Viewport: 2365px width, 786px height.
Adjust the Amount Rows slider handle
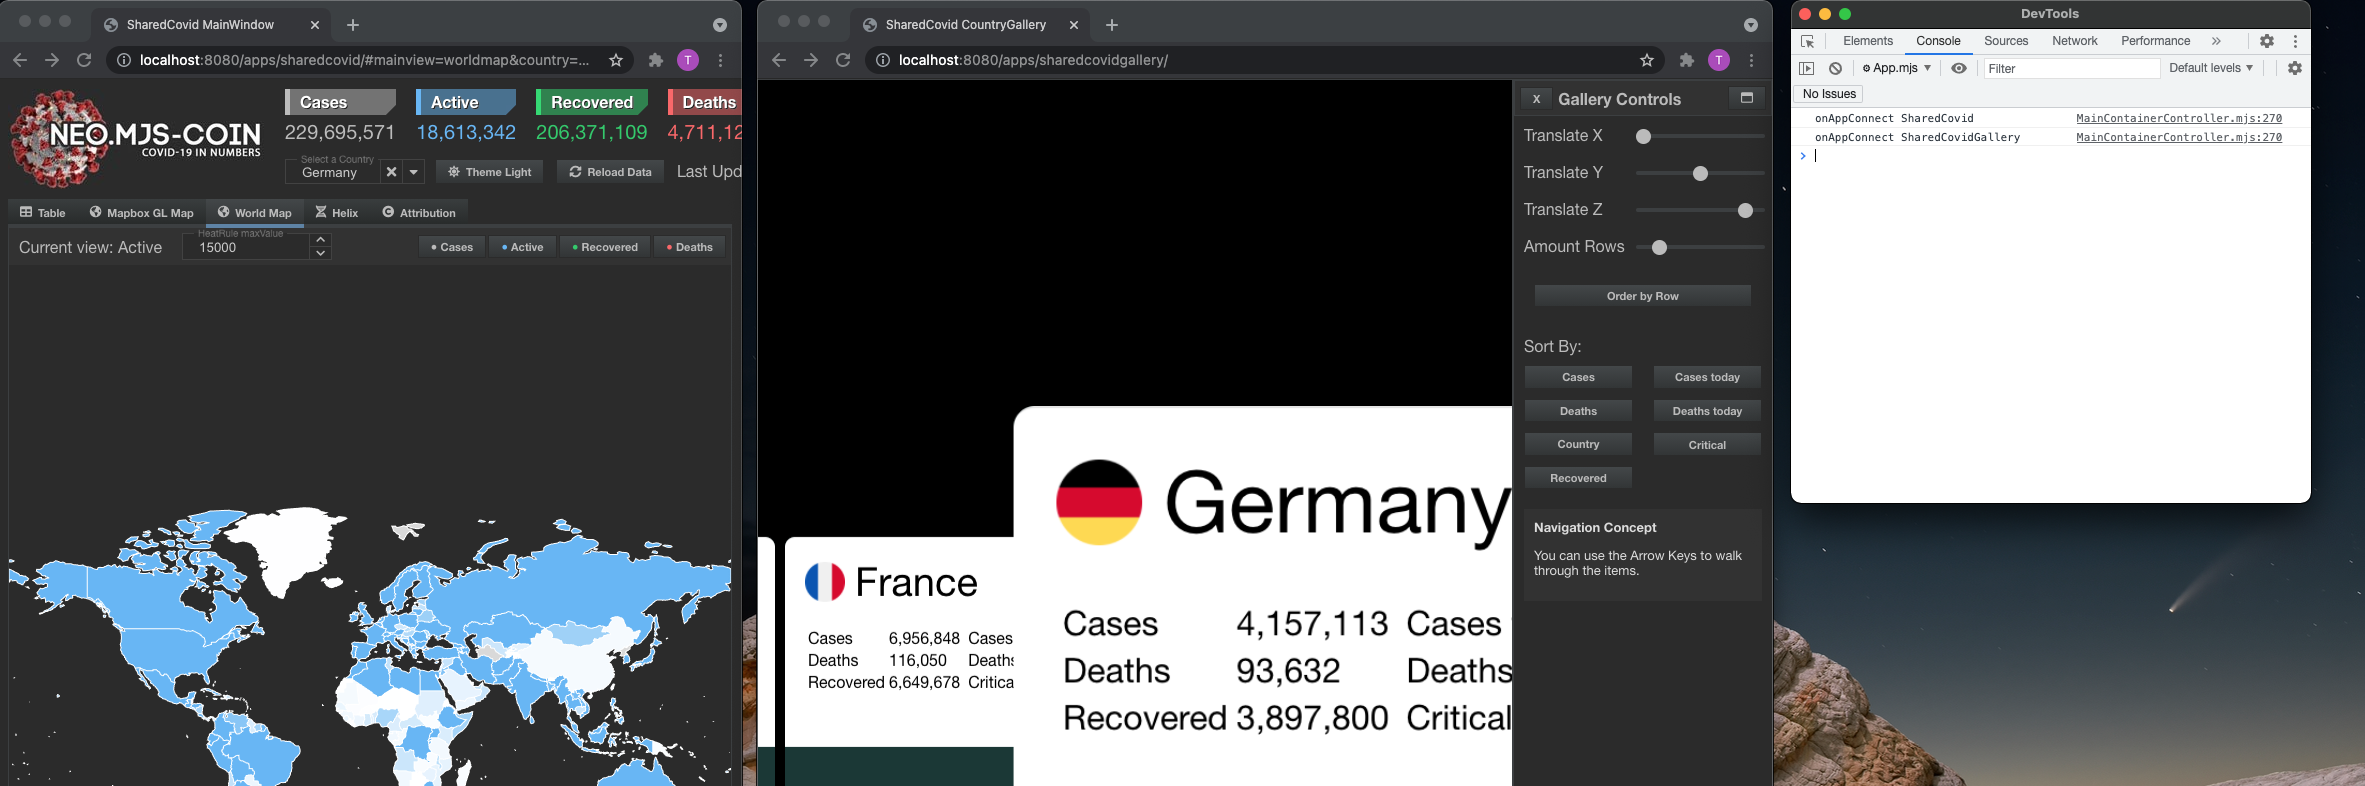(x=1659, y=247)
